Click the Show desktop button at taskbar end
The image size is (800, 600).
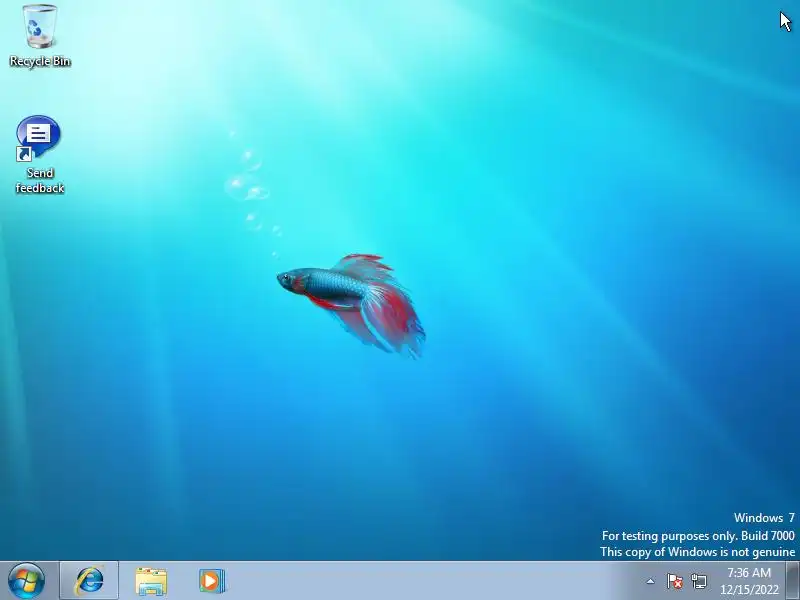pos(792,581)
